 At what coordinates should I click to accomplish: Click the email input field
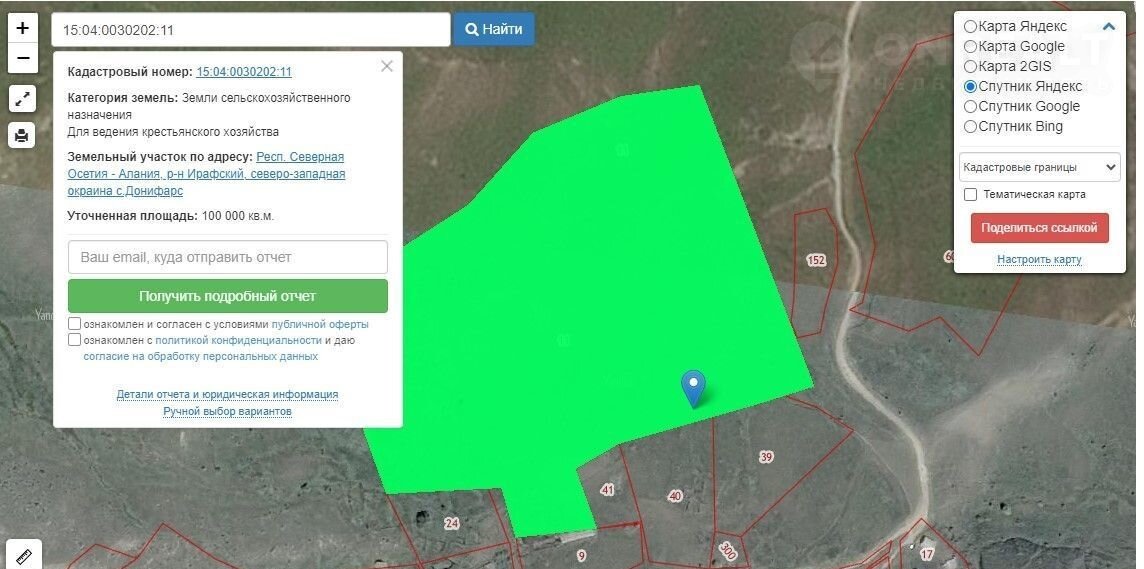228,257
